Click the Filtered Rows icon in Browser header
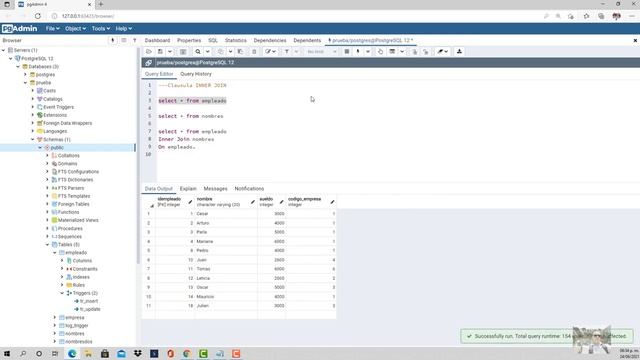 click(134, 40)
